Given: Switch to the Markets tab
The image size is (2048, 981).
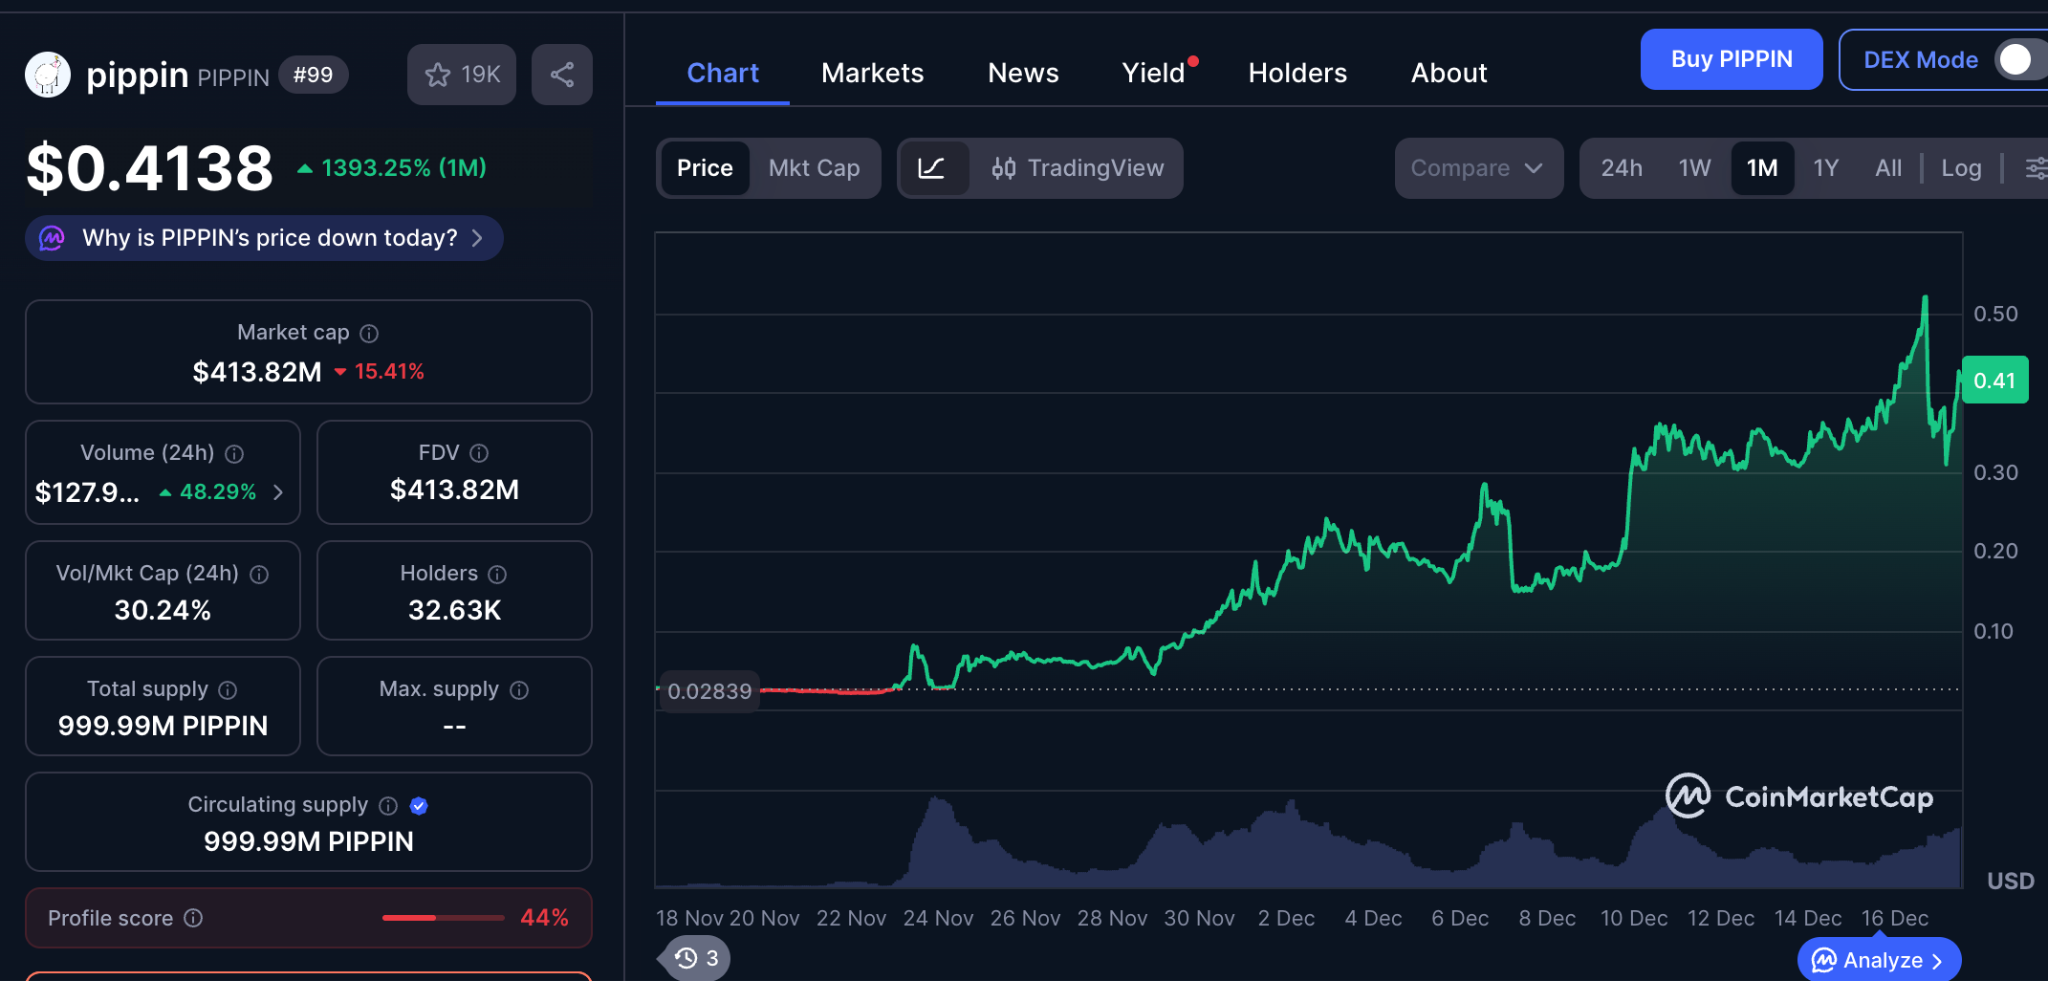Looking at the screenshot, I should (872, 73).
